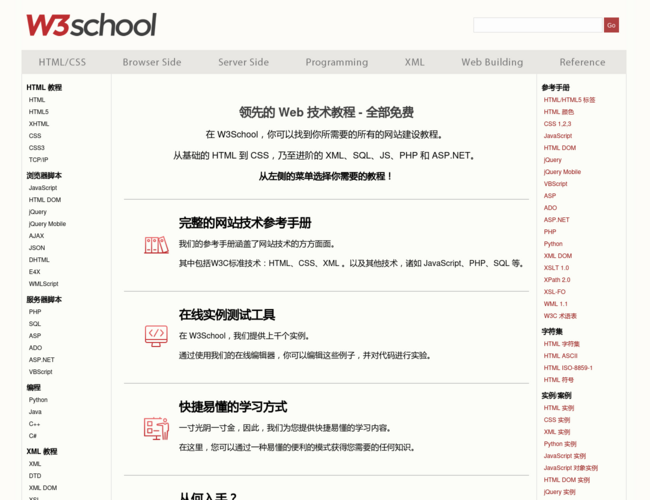The image size is (650, 500).
Task: Open DTD tutorial link
Action: tap(35, 476)
